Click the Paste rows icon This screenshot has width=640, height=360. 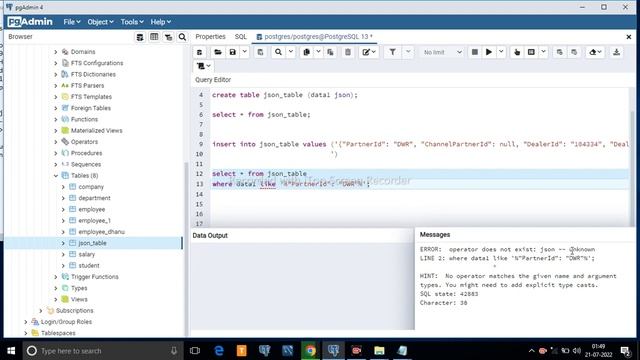coord(330,52)
